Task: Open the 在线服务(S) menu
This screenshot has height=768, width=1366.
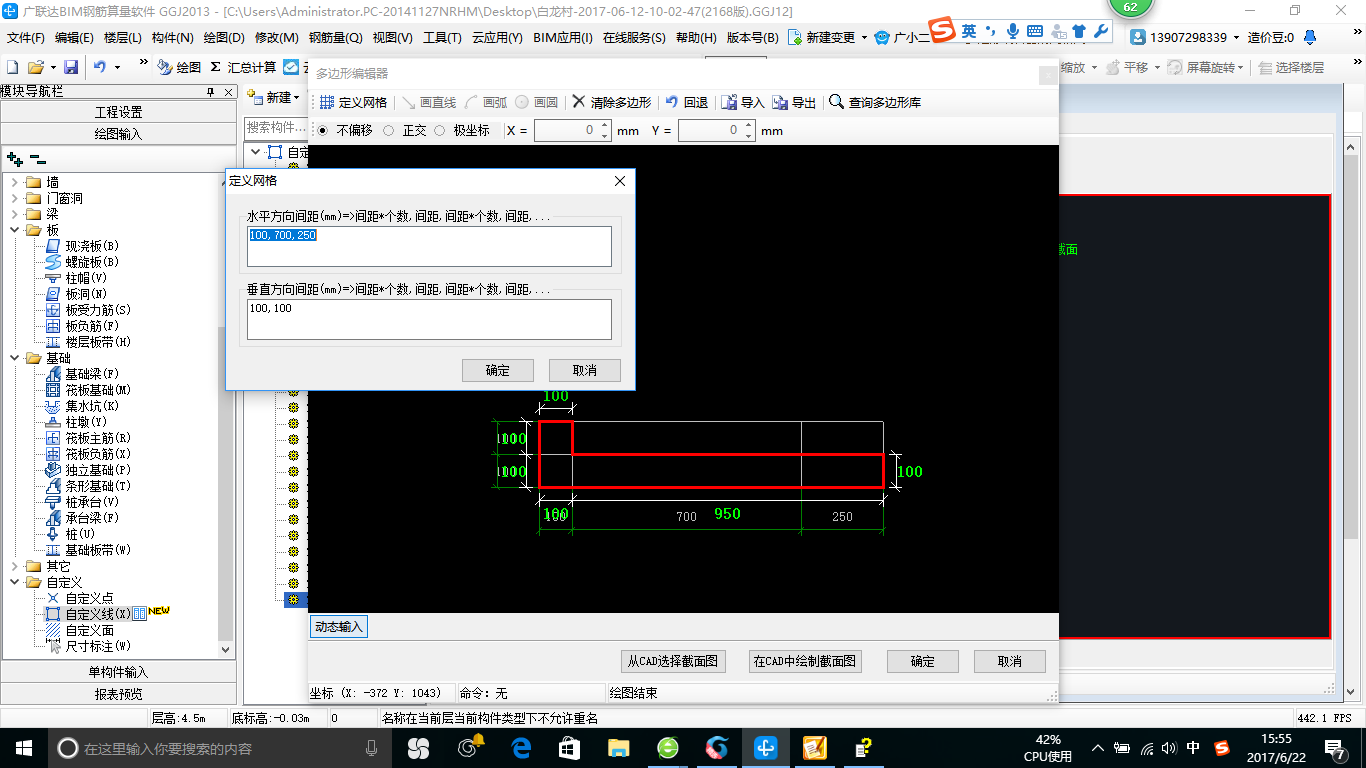Action: pyautogui.click(x=634, y=38)
